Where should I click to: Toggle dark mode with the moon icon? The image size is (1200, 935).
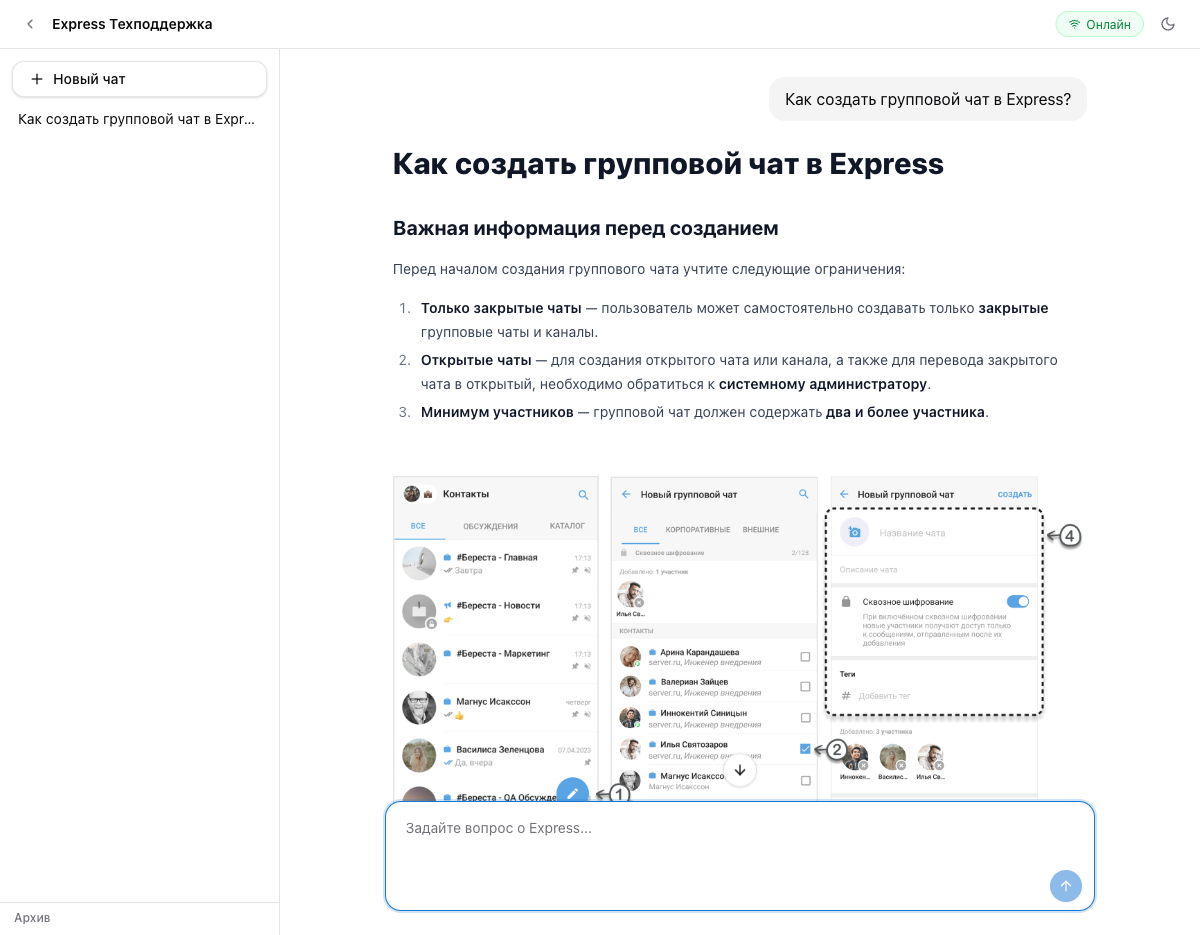1167,24
